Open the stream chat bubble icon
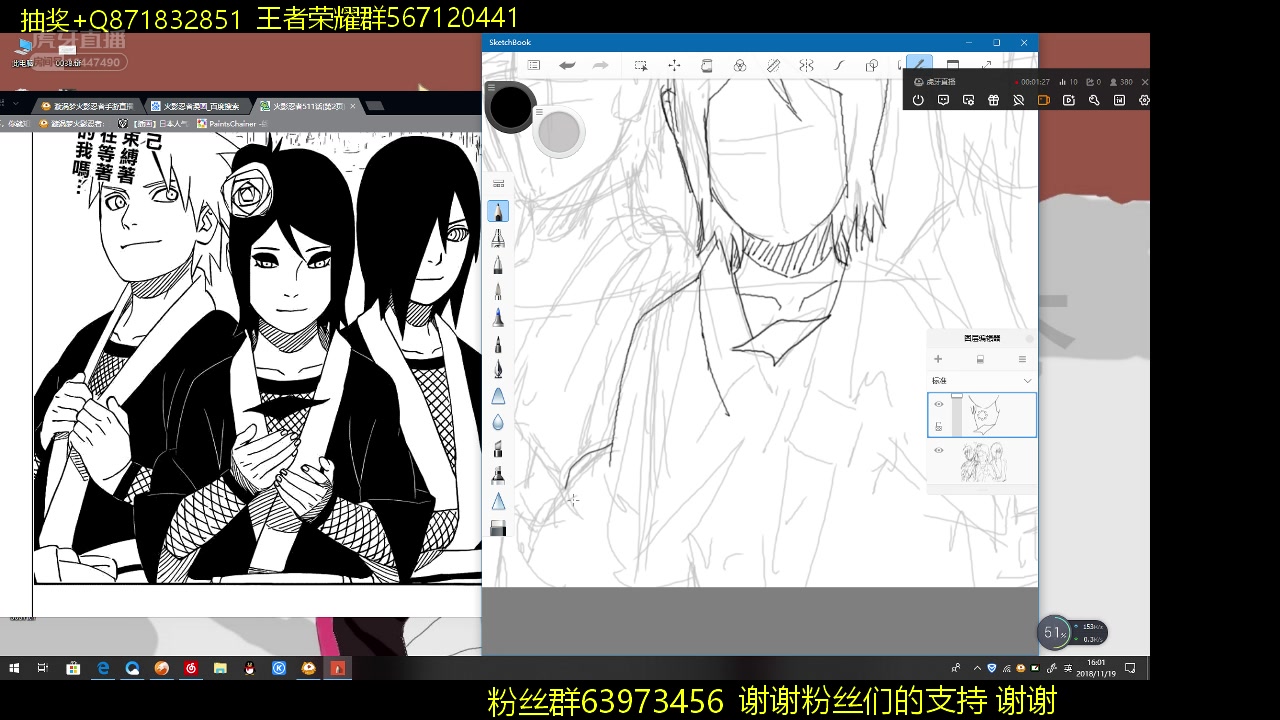The width and height of the screenshot is (1280, 720). pos(943,100)
